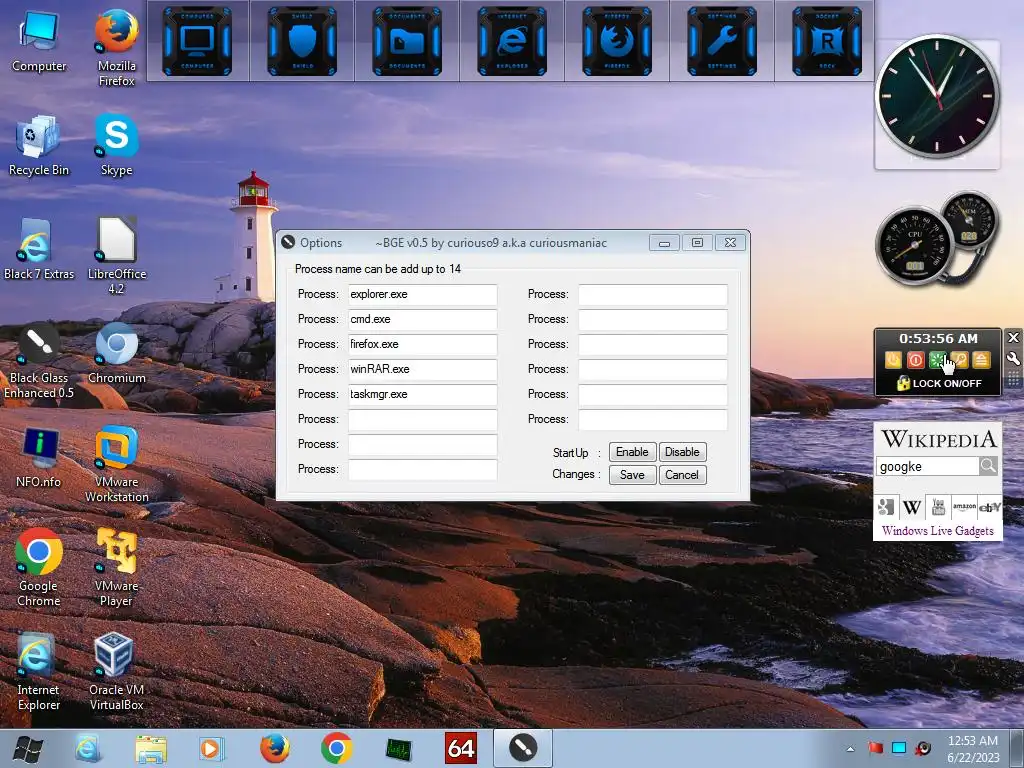The image size is (1024, 768).
Task: Click the taskmgr.exe process field
Action: pos(423,394)
